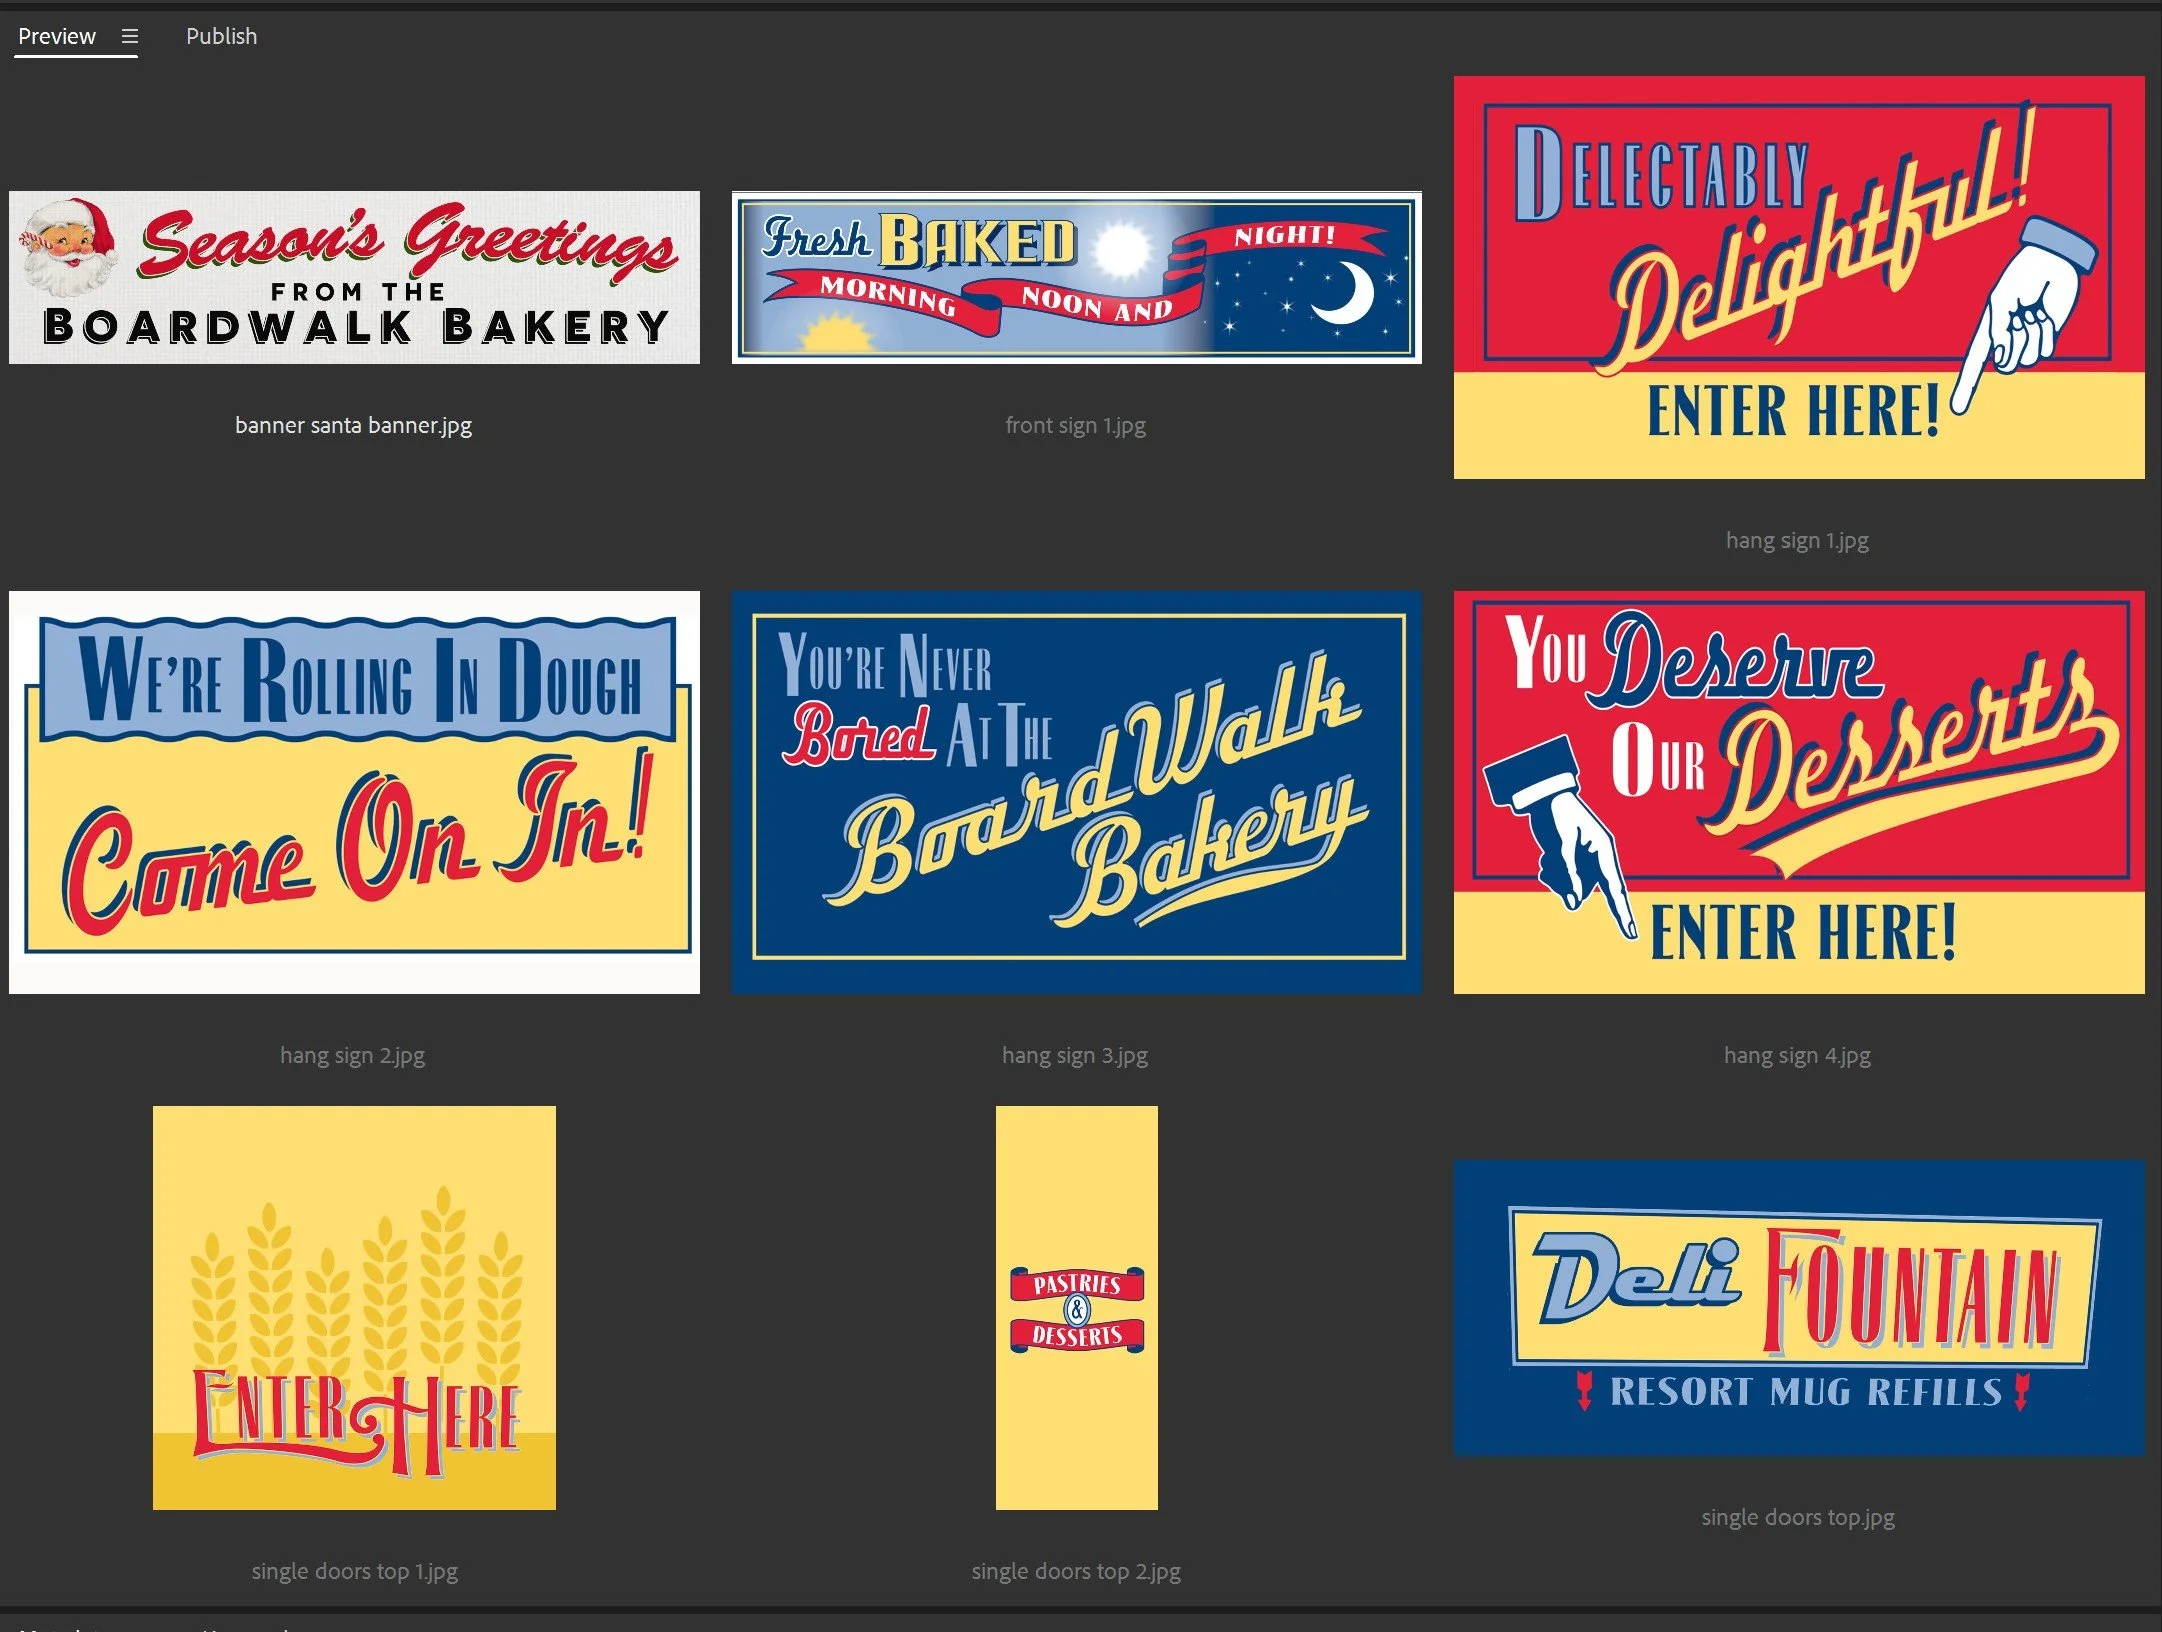
Task: Select the wheat Enter Here door thumbnail
Action: click(x=354, y=1307)
